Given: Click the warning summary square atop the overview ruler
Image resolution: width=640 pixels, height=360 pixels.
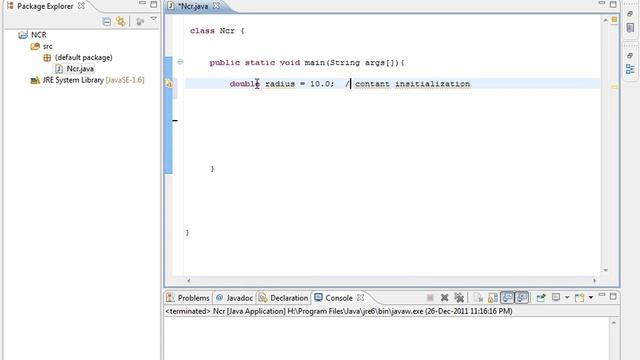Looking at the screenshot, I should 614,20.
